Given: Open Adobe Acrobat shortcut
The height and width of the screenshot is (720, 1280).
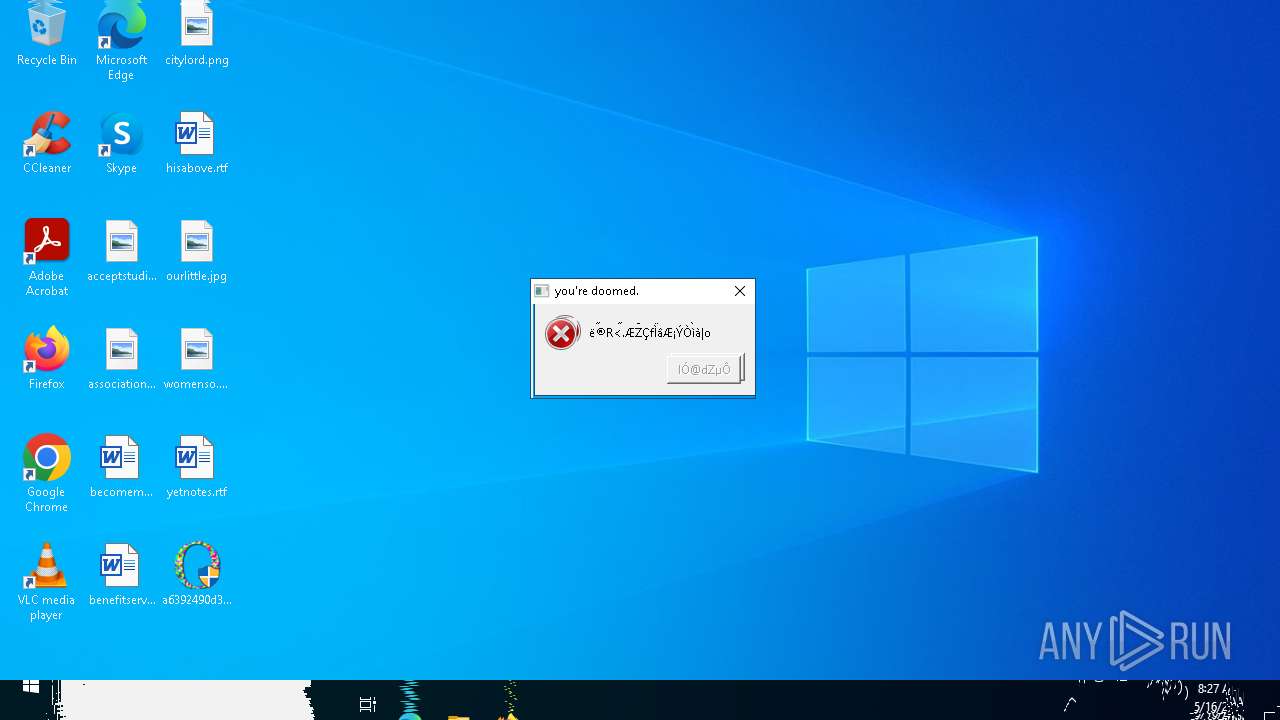Looking at the screenshot, I should point(47,257).
